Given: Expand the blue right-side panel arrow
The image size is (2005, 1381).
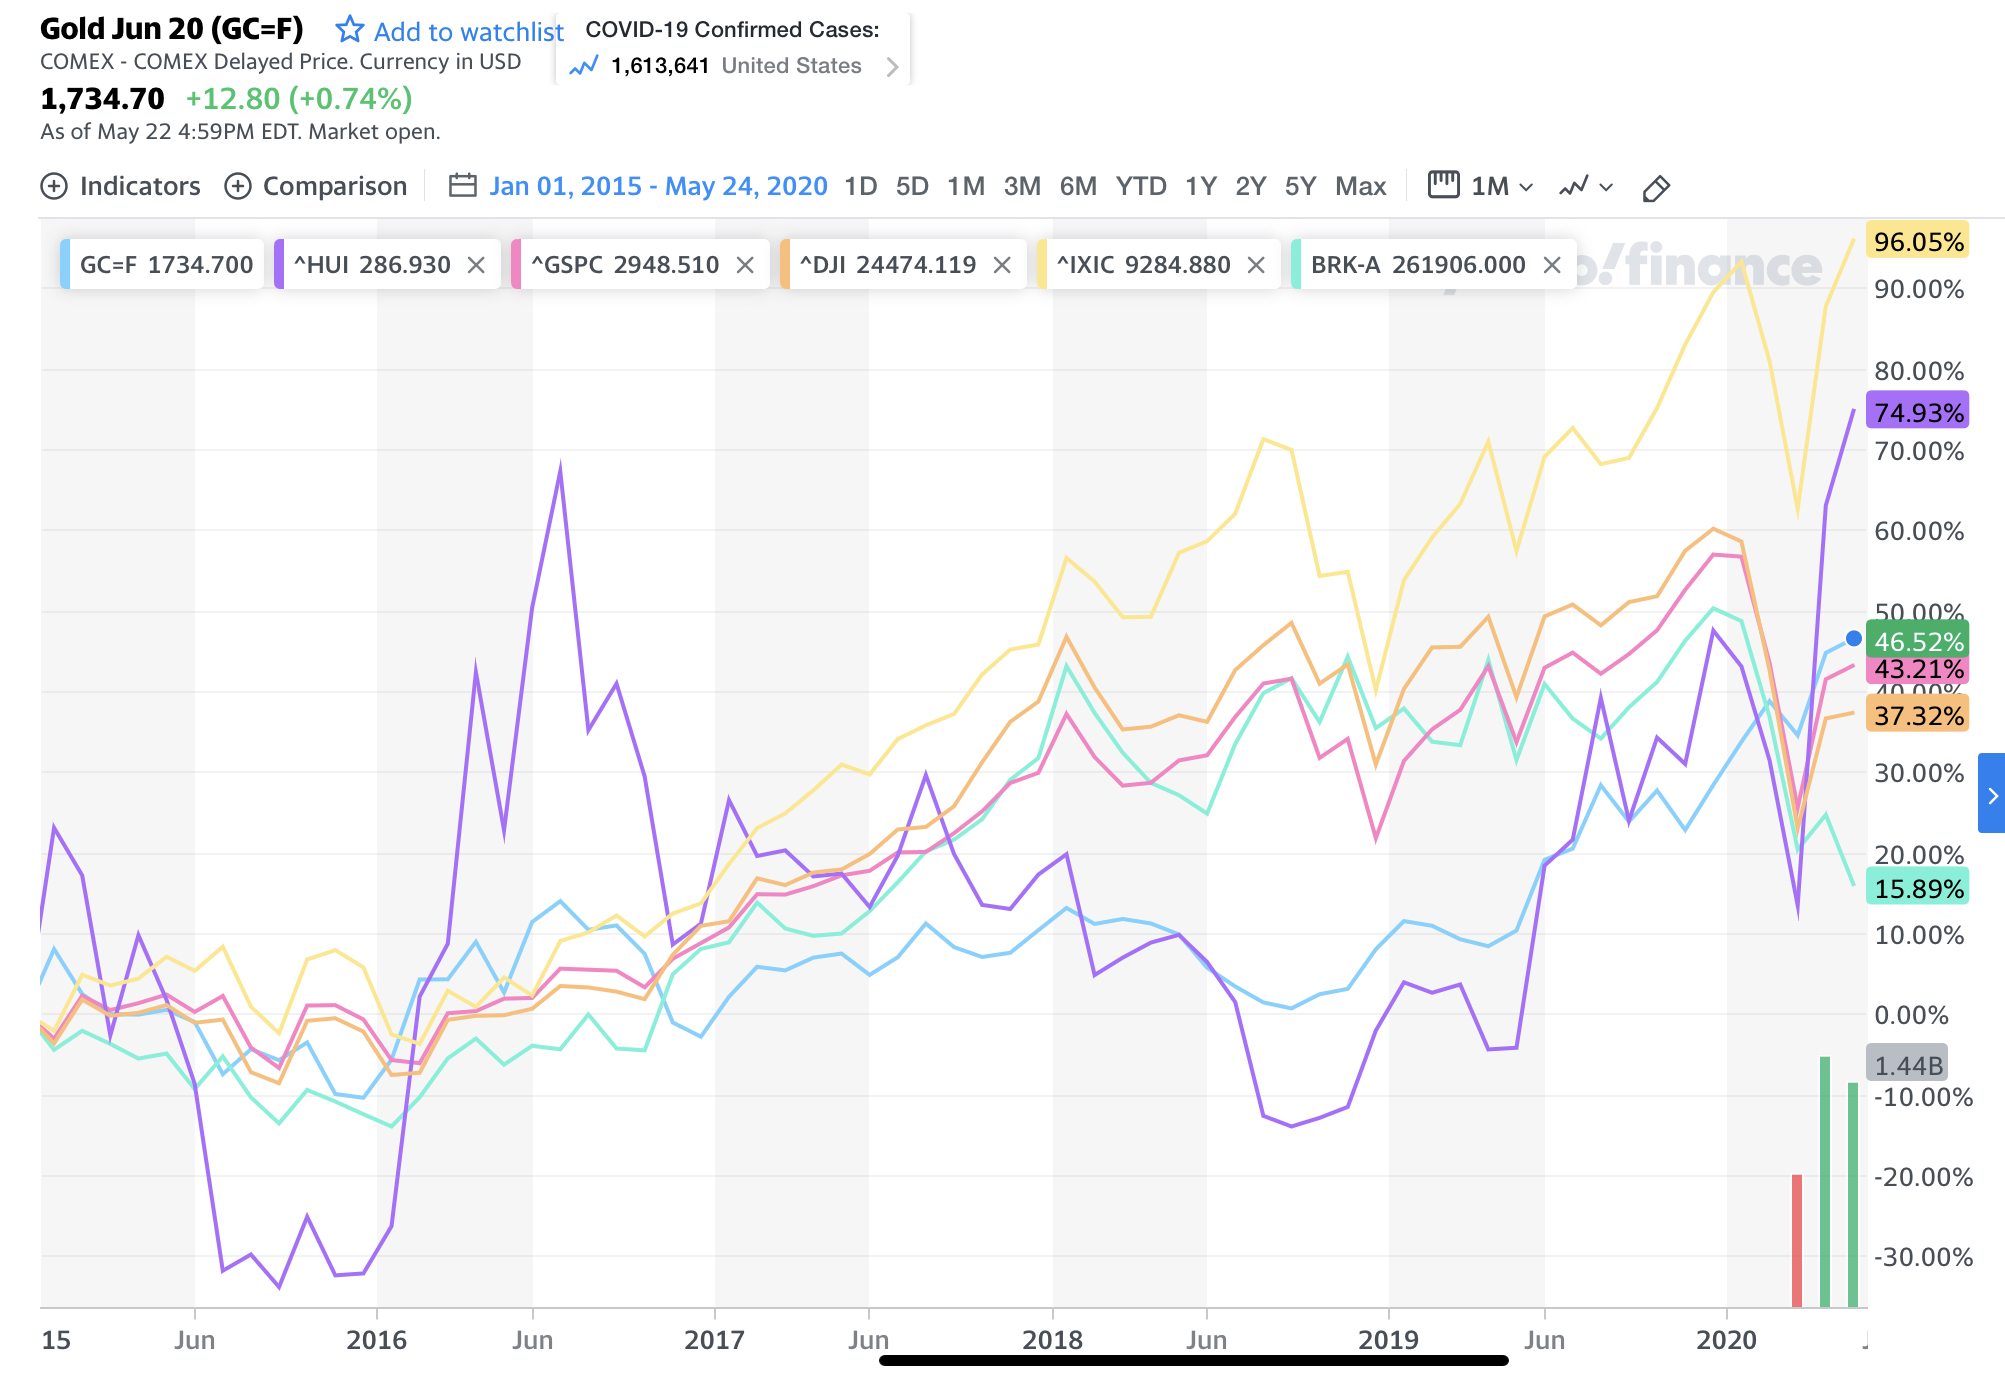Looking at the screenshot, I should pos(1992,794).
